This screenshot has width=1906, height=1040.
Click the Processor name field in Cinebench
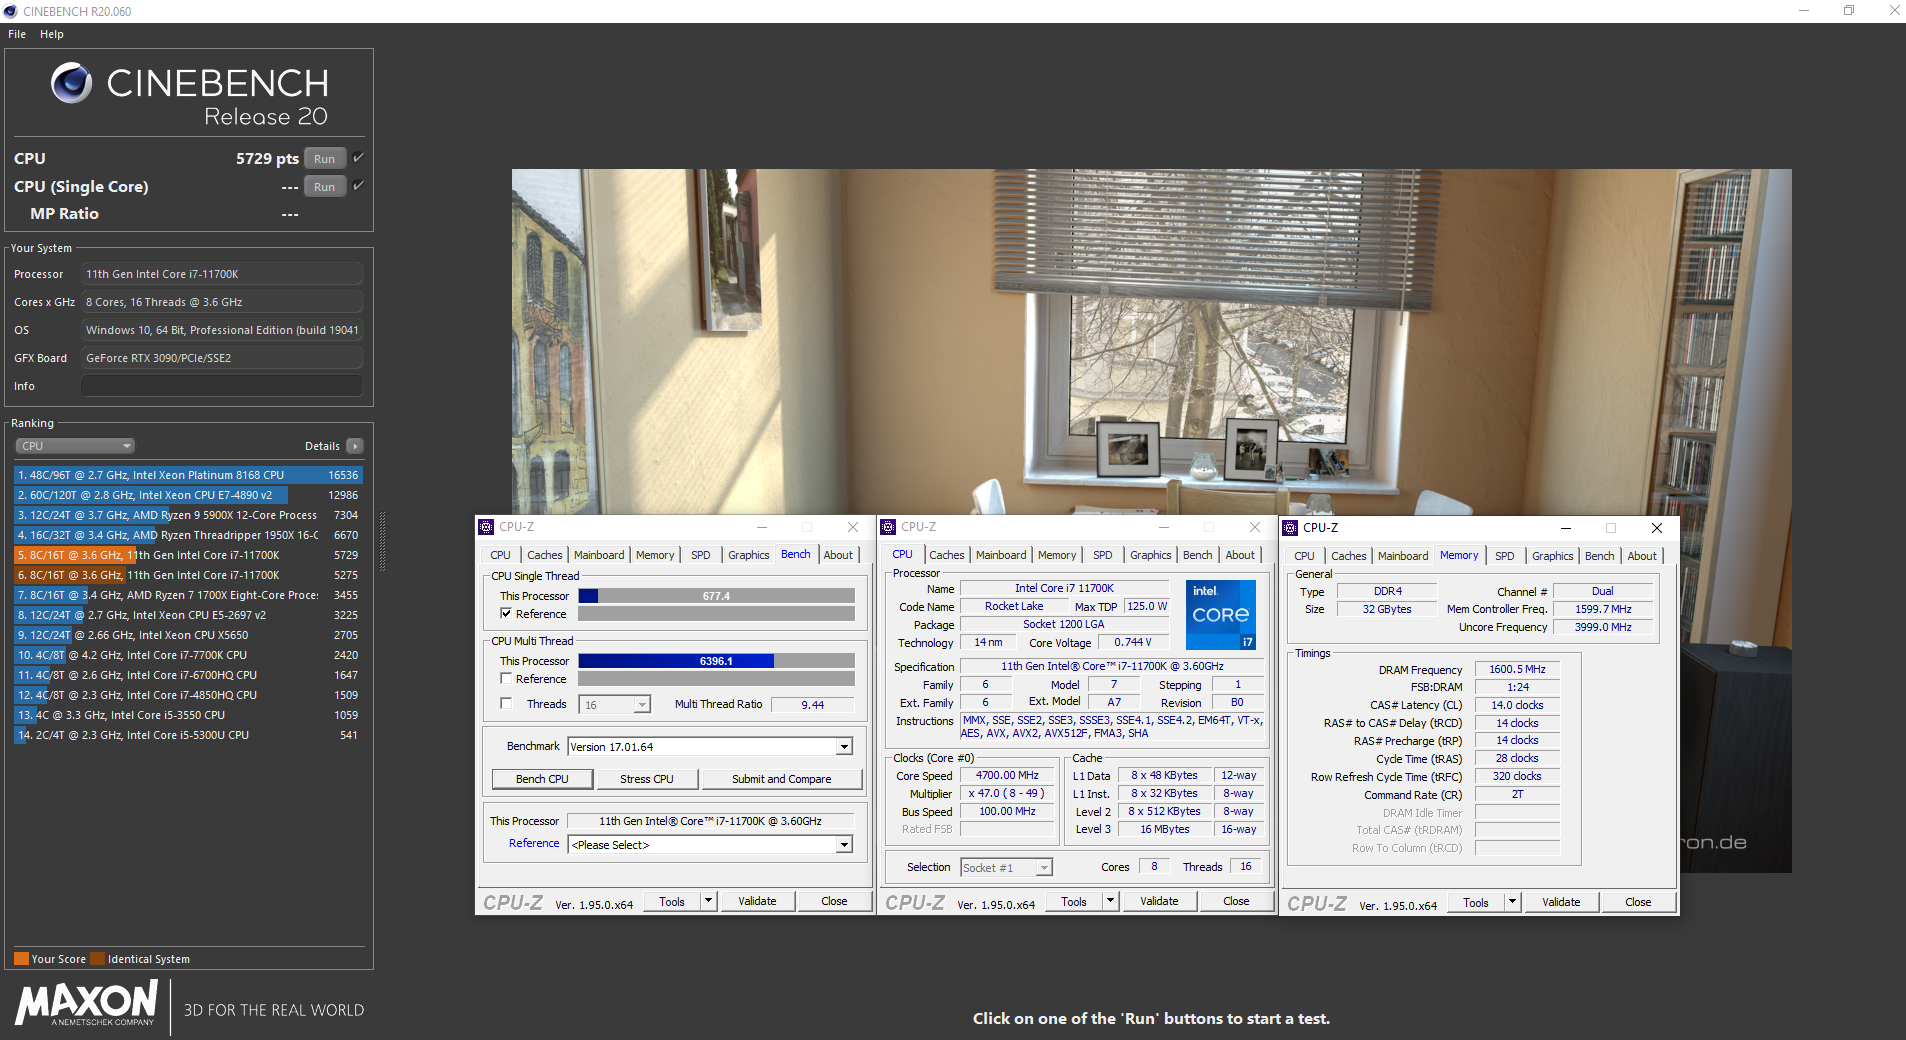222,274
